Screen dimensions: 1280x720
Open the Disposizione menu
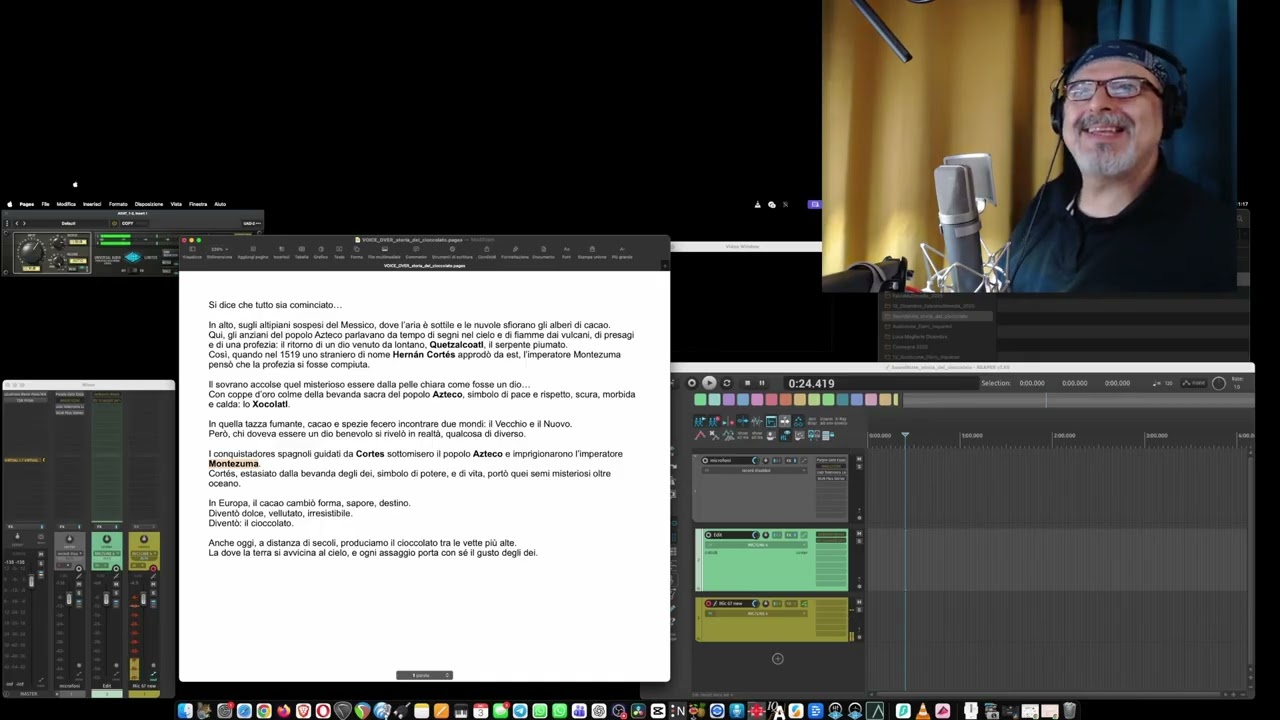click(x=149, y=204)
